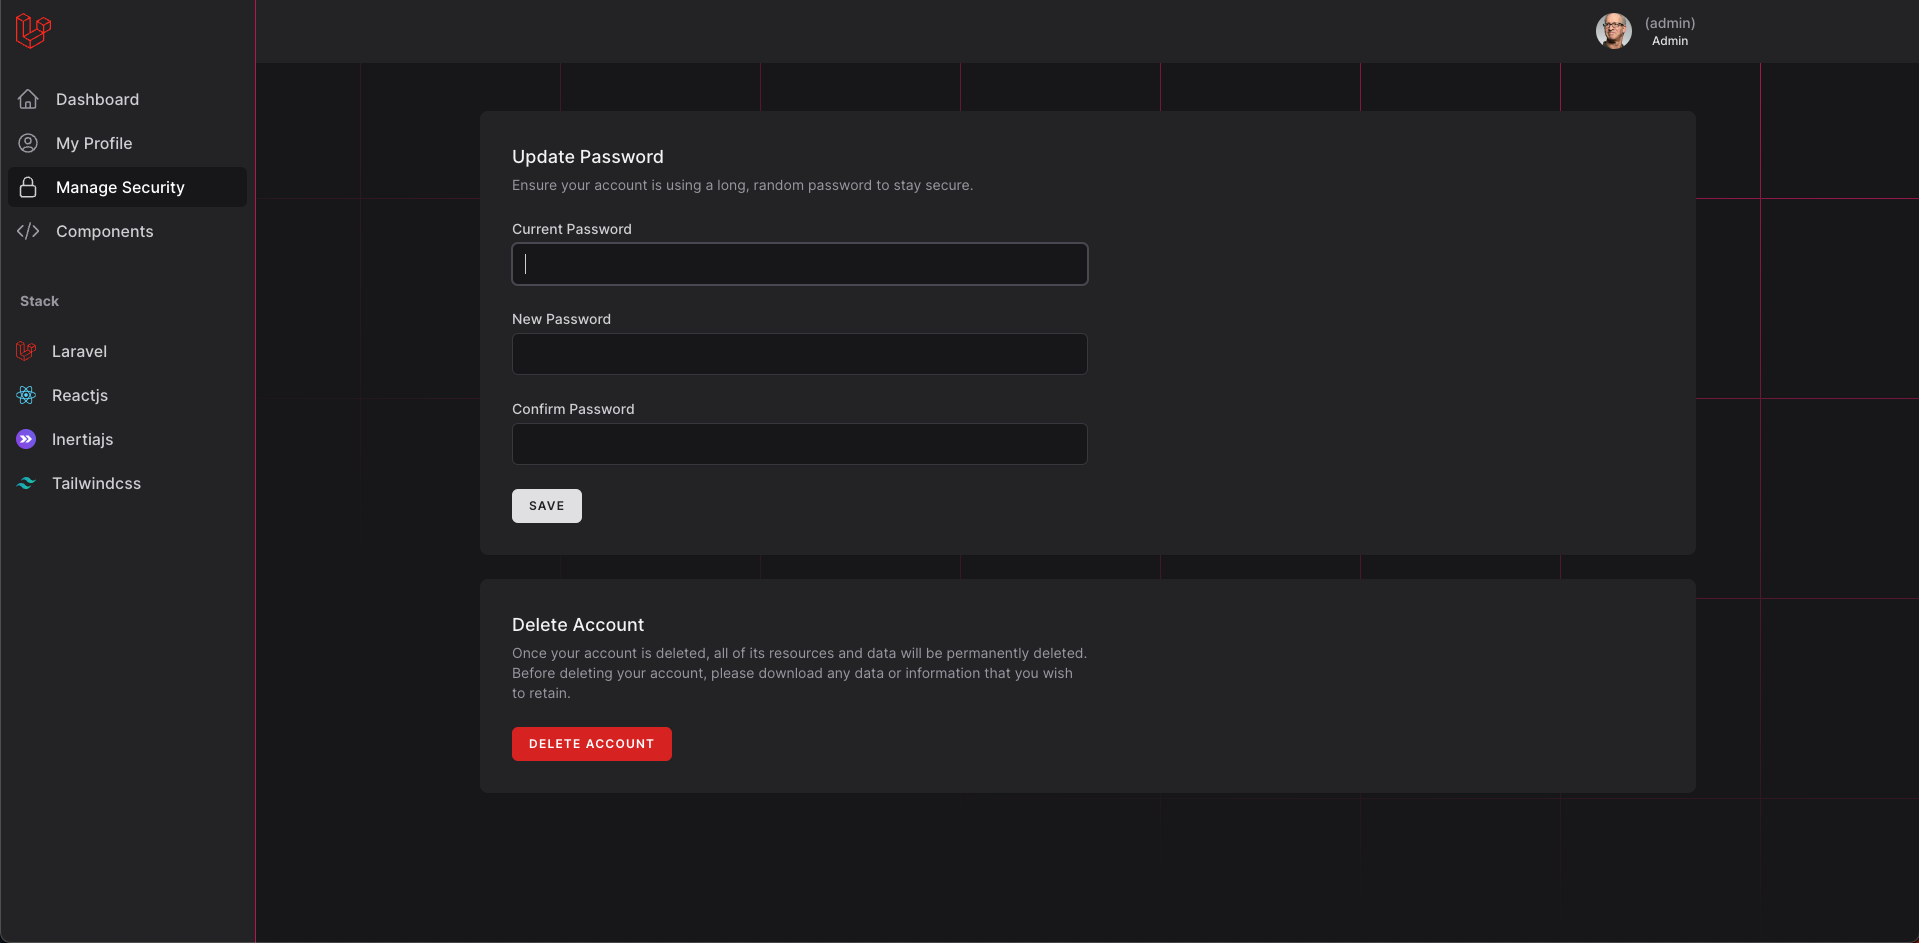Click the Laravel icon in Stack section
The image size is (1919, 943).
click(26, 351)
